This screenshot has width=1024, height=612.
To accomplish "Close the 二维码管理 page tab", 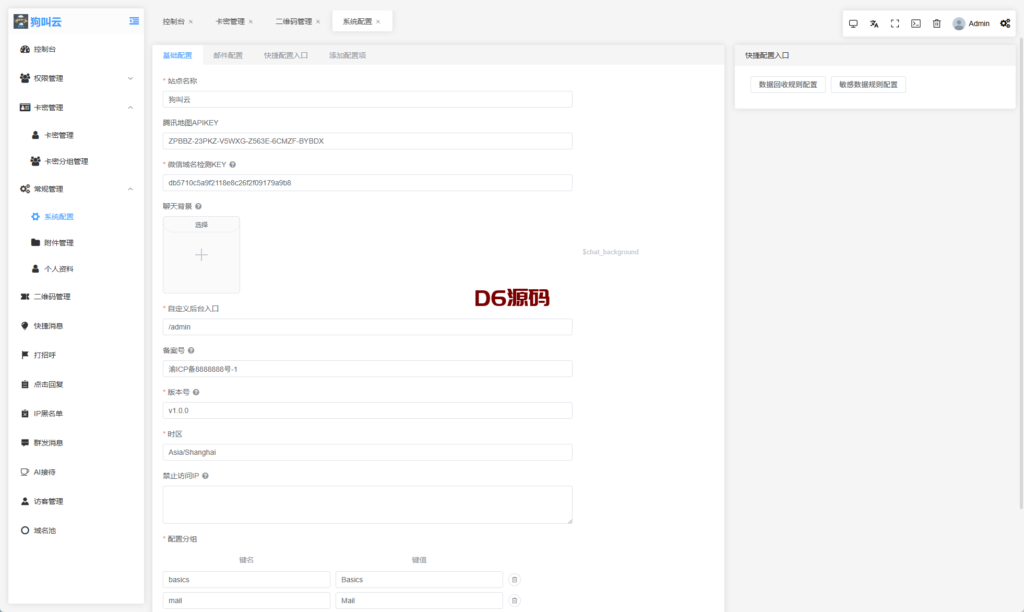I will tap(318, 21).
